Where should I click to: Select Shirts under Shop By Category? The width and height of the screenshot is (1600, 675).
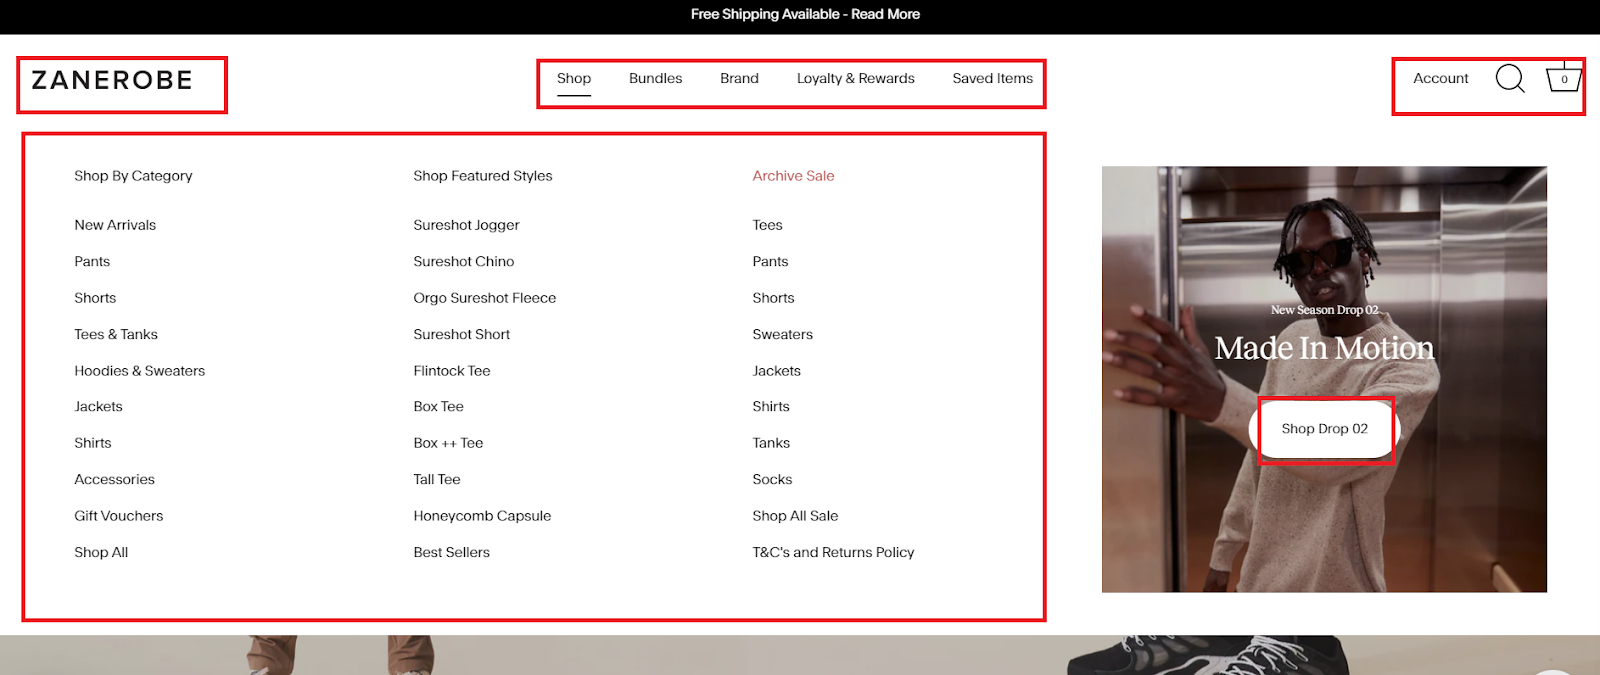(93, 443)
